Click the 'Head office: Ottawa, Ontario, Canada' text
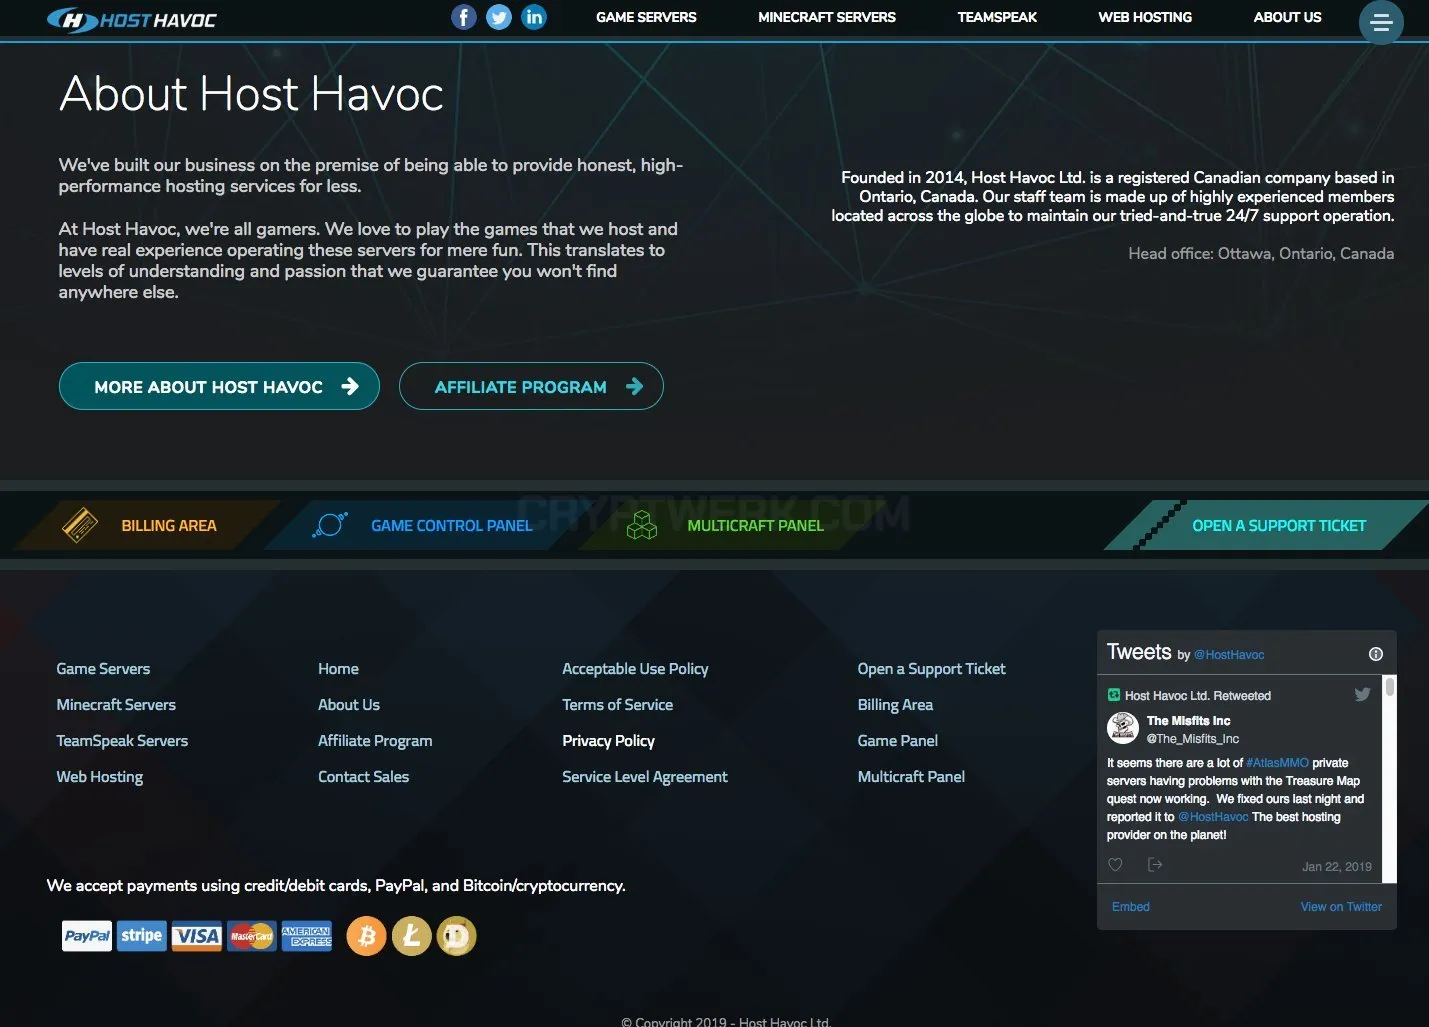Image resolution: width=1429 pixels, height=1027 pixels. (x=1261, y=254)
